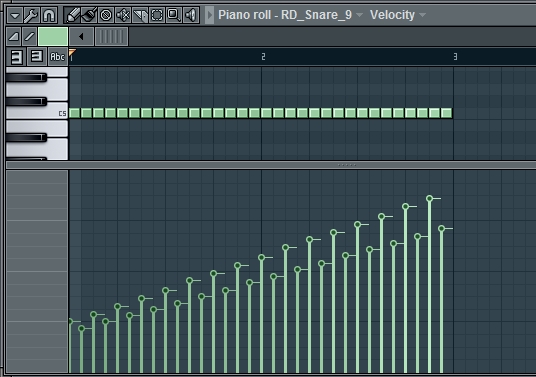Click bar 3 on the timeline ruler
Image resolution: width=536 pixels, height=377 pixels.
pos(455,57)
